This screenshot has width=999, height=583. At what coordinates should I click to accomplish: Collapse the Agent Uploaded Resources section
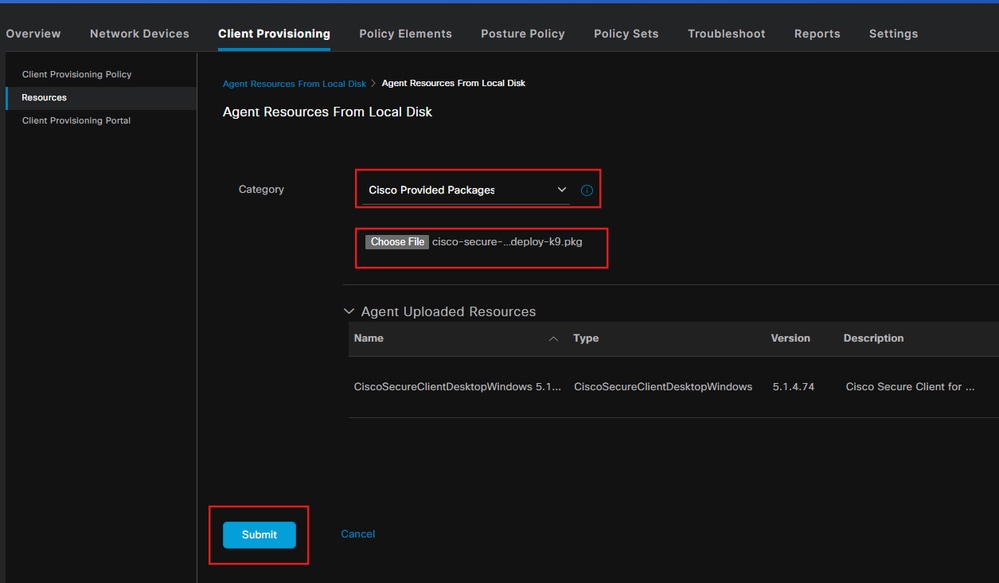[349, 312]
